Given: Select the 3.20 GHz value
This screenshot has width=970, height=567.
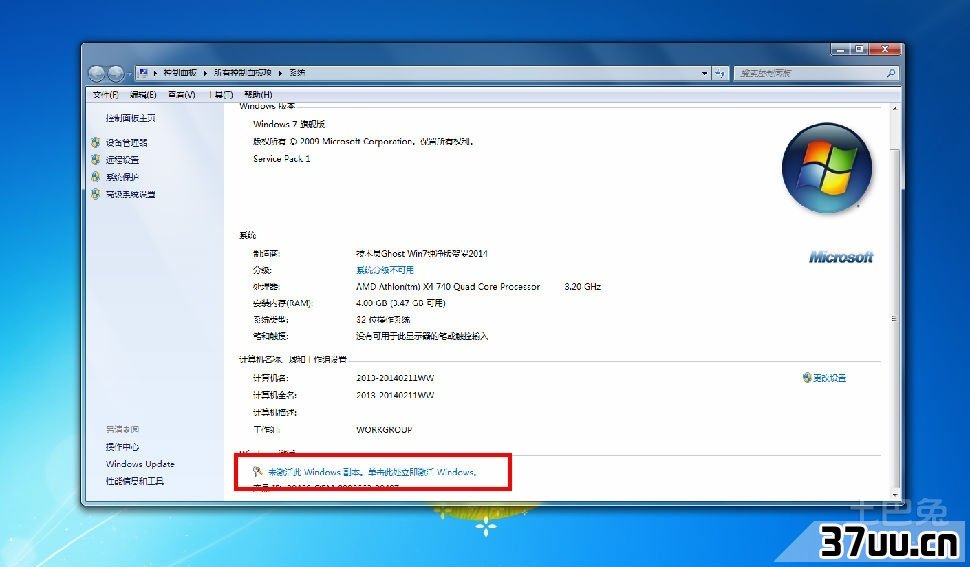Looking at the screenshot, I should pyautogui.click(x=583, y=287).
